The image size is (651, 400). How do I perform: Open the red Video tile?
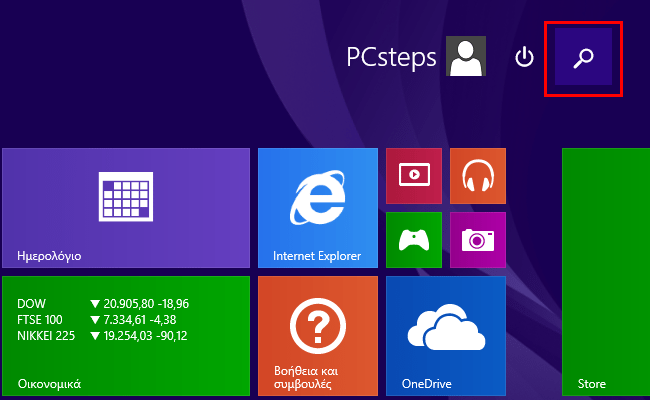[x=414, y=176]
